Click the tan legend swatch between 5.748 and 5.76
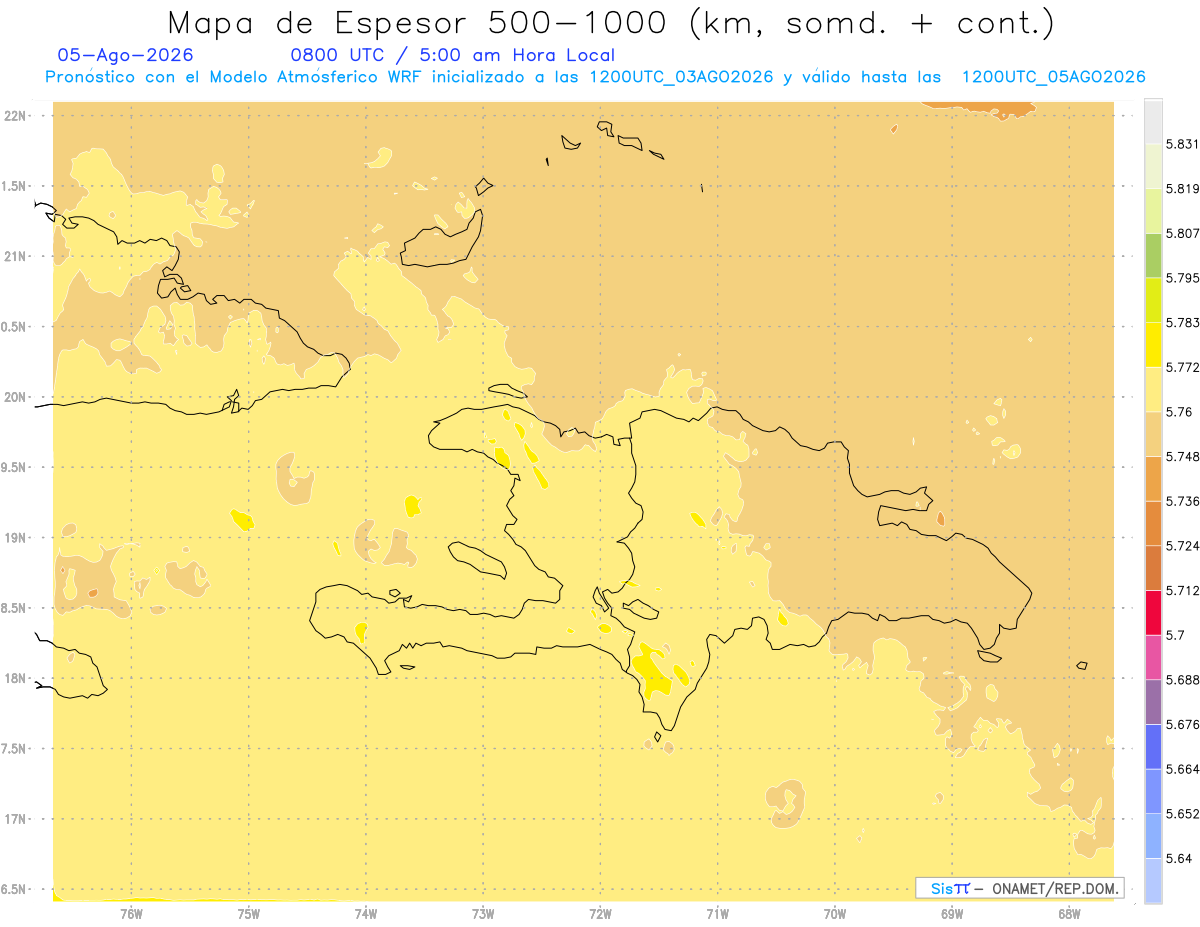The image size is (1200, 927). [x=1153, y=434]
